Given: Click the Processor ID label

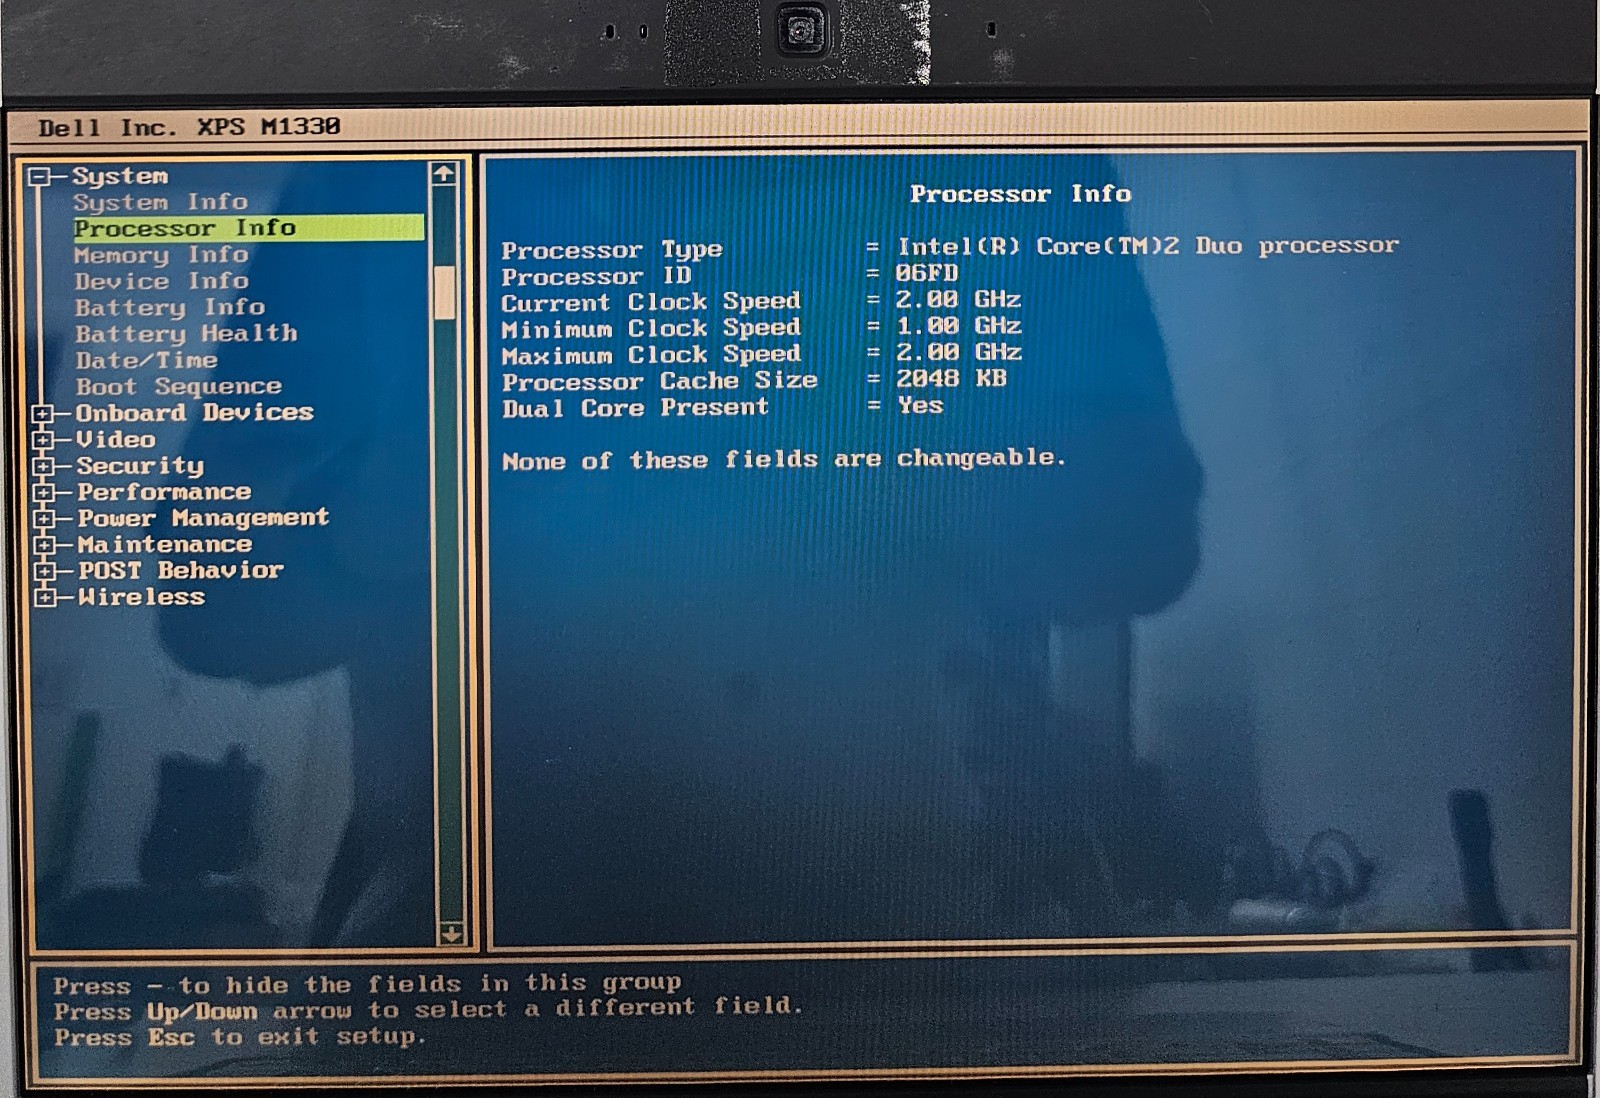Looking at the screenshot, I should [596, 276].
